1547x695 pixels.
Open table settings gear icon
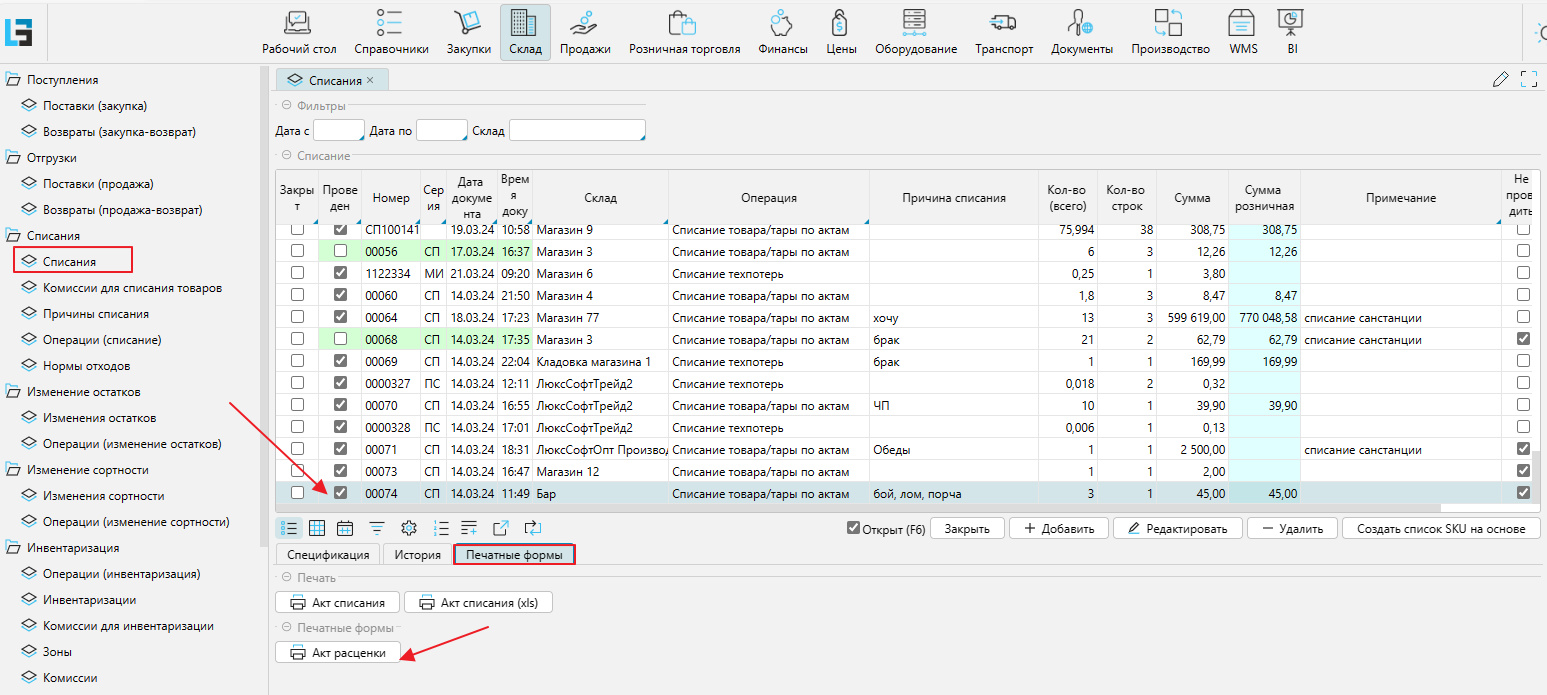[408, 528]
